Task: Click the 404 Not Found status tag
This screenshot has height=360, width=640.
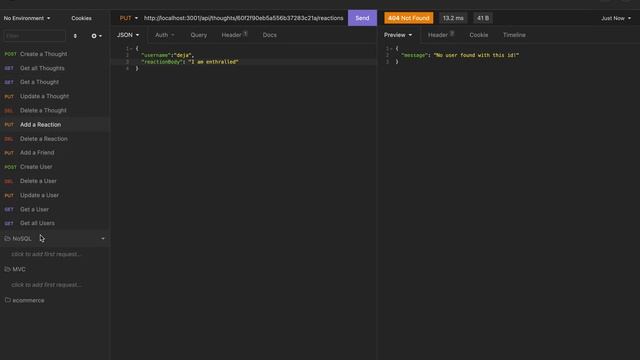Action: click(409, 18)
